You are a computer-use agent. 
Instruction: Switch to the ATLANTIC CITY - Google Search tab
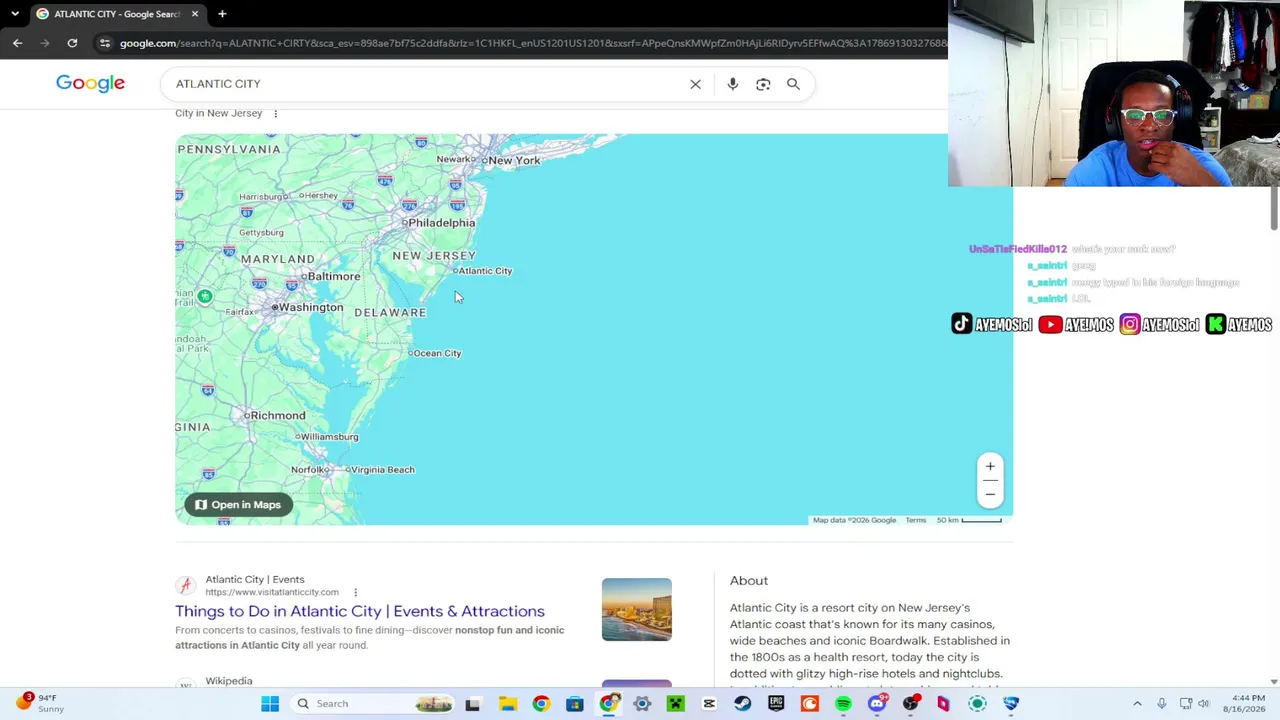(x=117, y=14)
